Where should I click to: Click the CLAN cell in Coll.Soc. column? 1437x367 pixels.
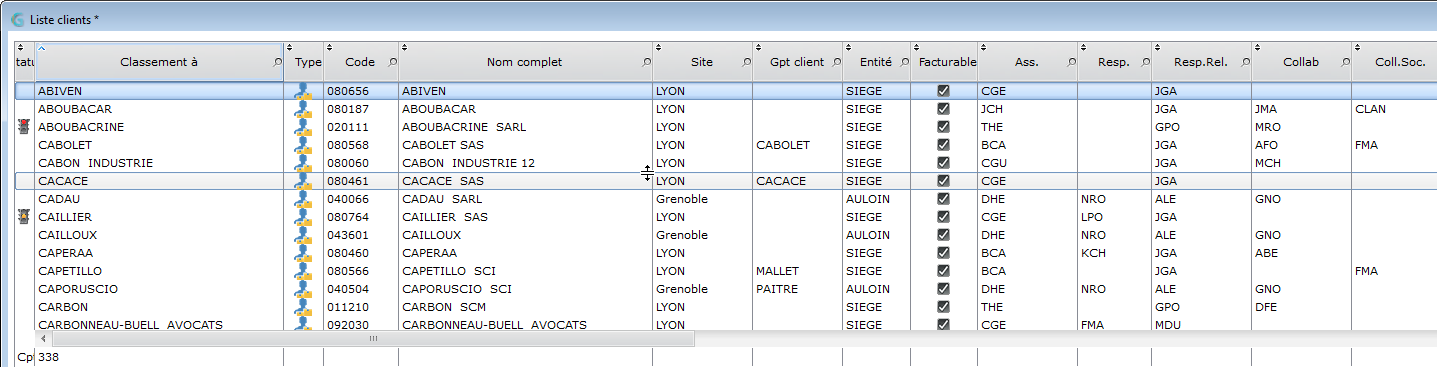pyautogui.click(x=1393, y=109)
